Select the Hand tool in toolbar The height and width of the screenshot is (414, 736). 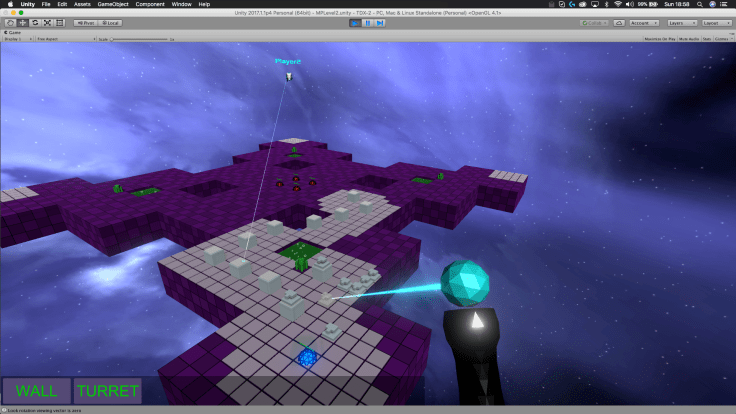coord(10,22)
